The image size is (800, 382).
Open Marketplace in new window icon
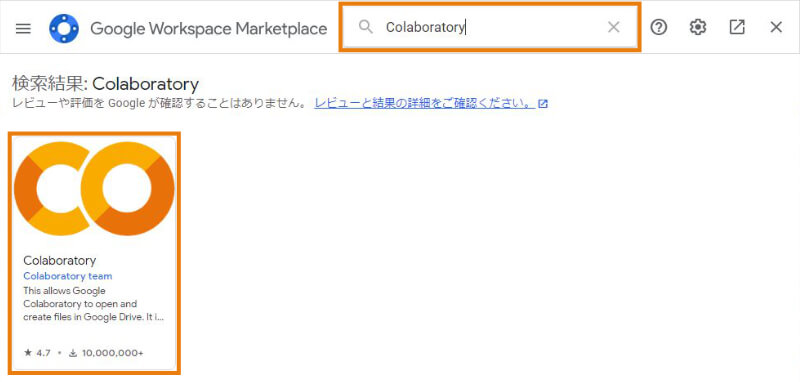coord(737,28)
